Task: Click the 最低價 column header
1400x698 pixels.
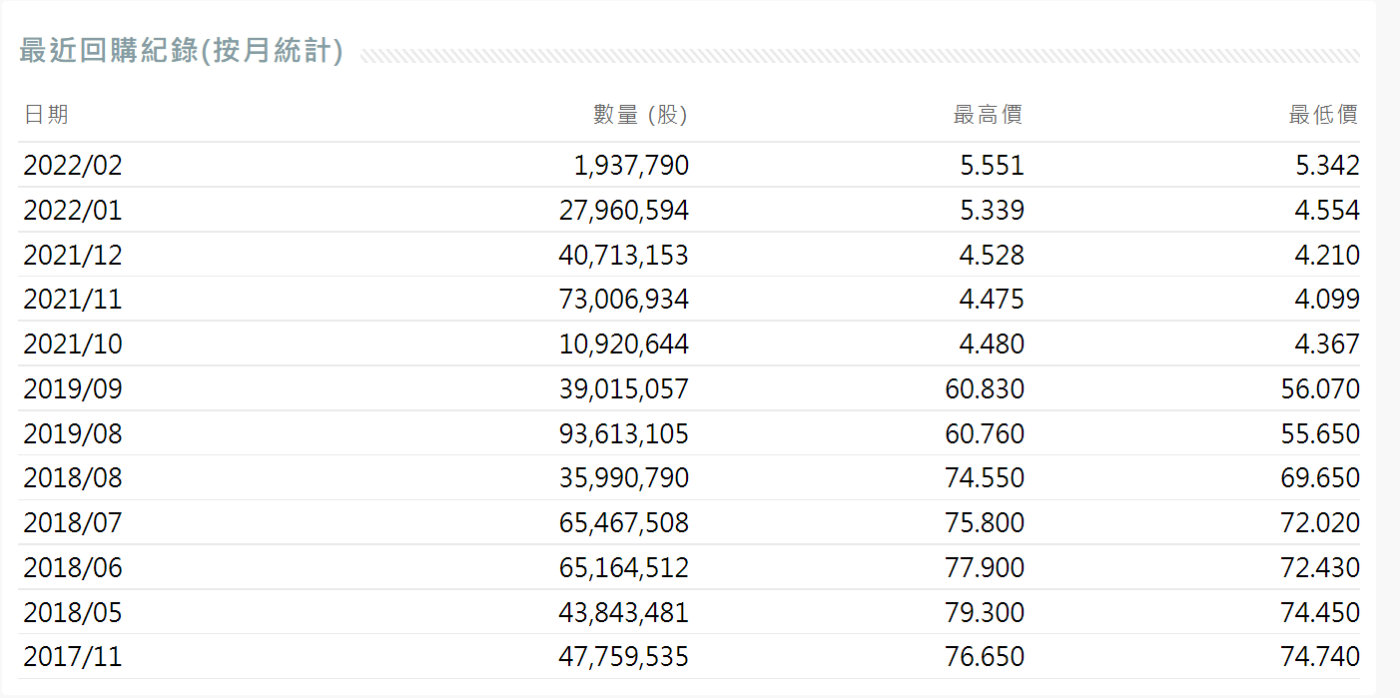Action: (1323, 115)
